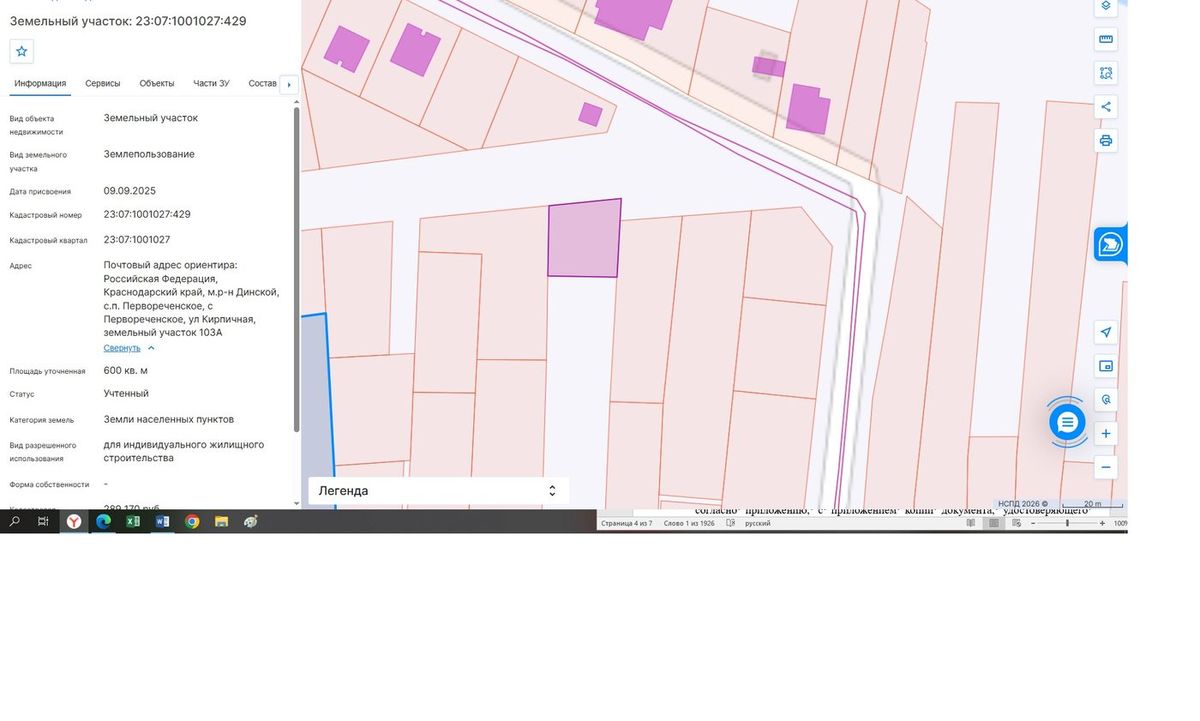The image size is (1200, 721).
Task: Switch Word to read mode view
Action: click(x=969, y=523)
